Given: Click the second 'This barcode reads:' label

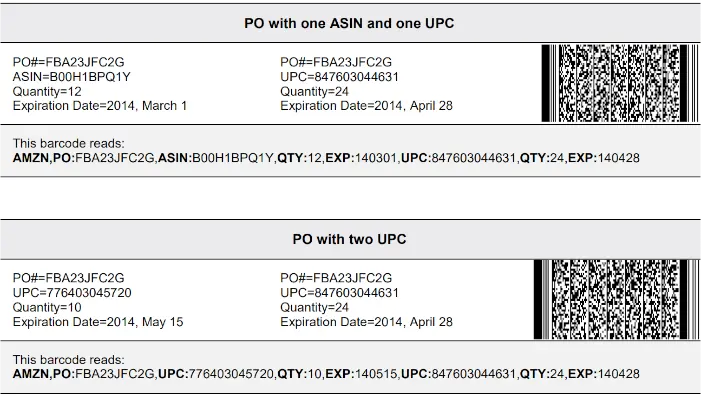Looking at the screenshot, I should tap(68, 360).
